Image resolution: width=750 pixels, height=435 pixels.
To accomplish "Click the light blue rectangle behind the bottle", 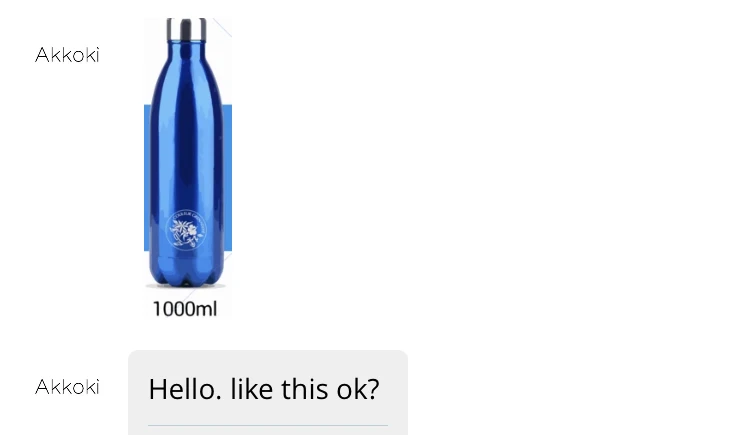I will (x=228, y=177).
